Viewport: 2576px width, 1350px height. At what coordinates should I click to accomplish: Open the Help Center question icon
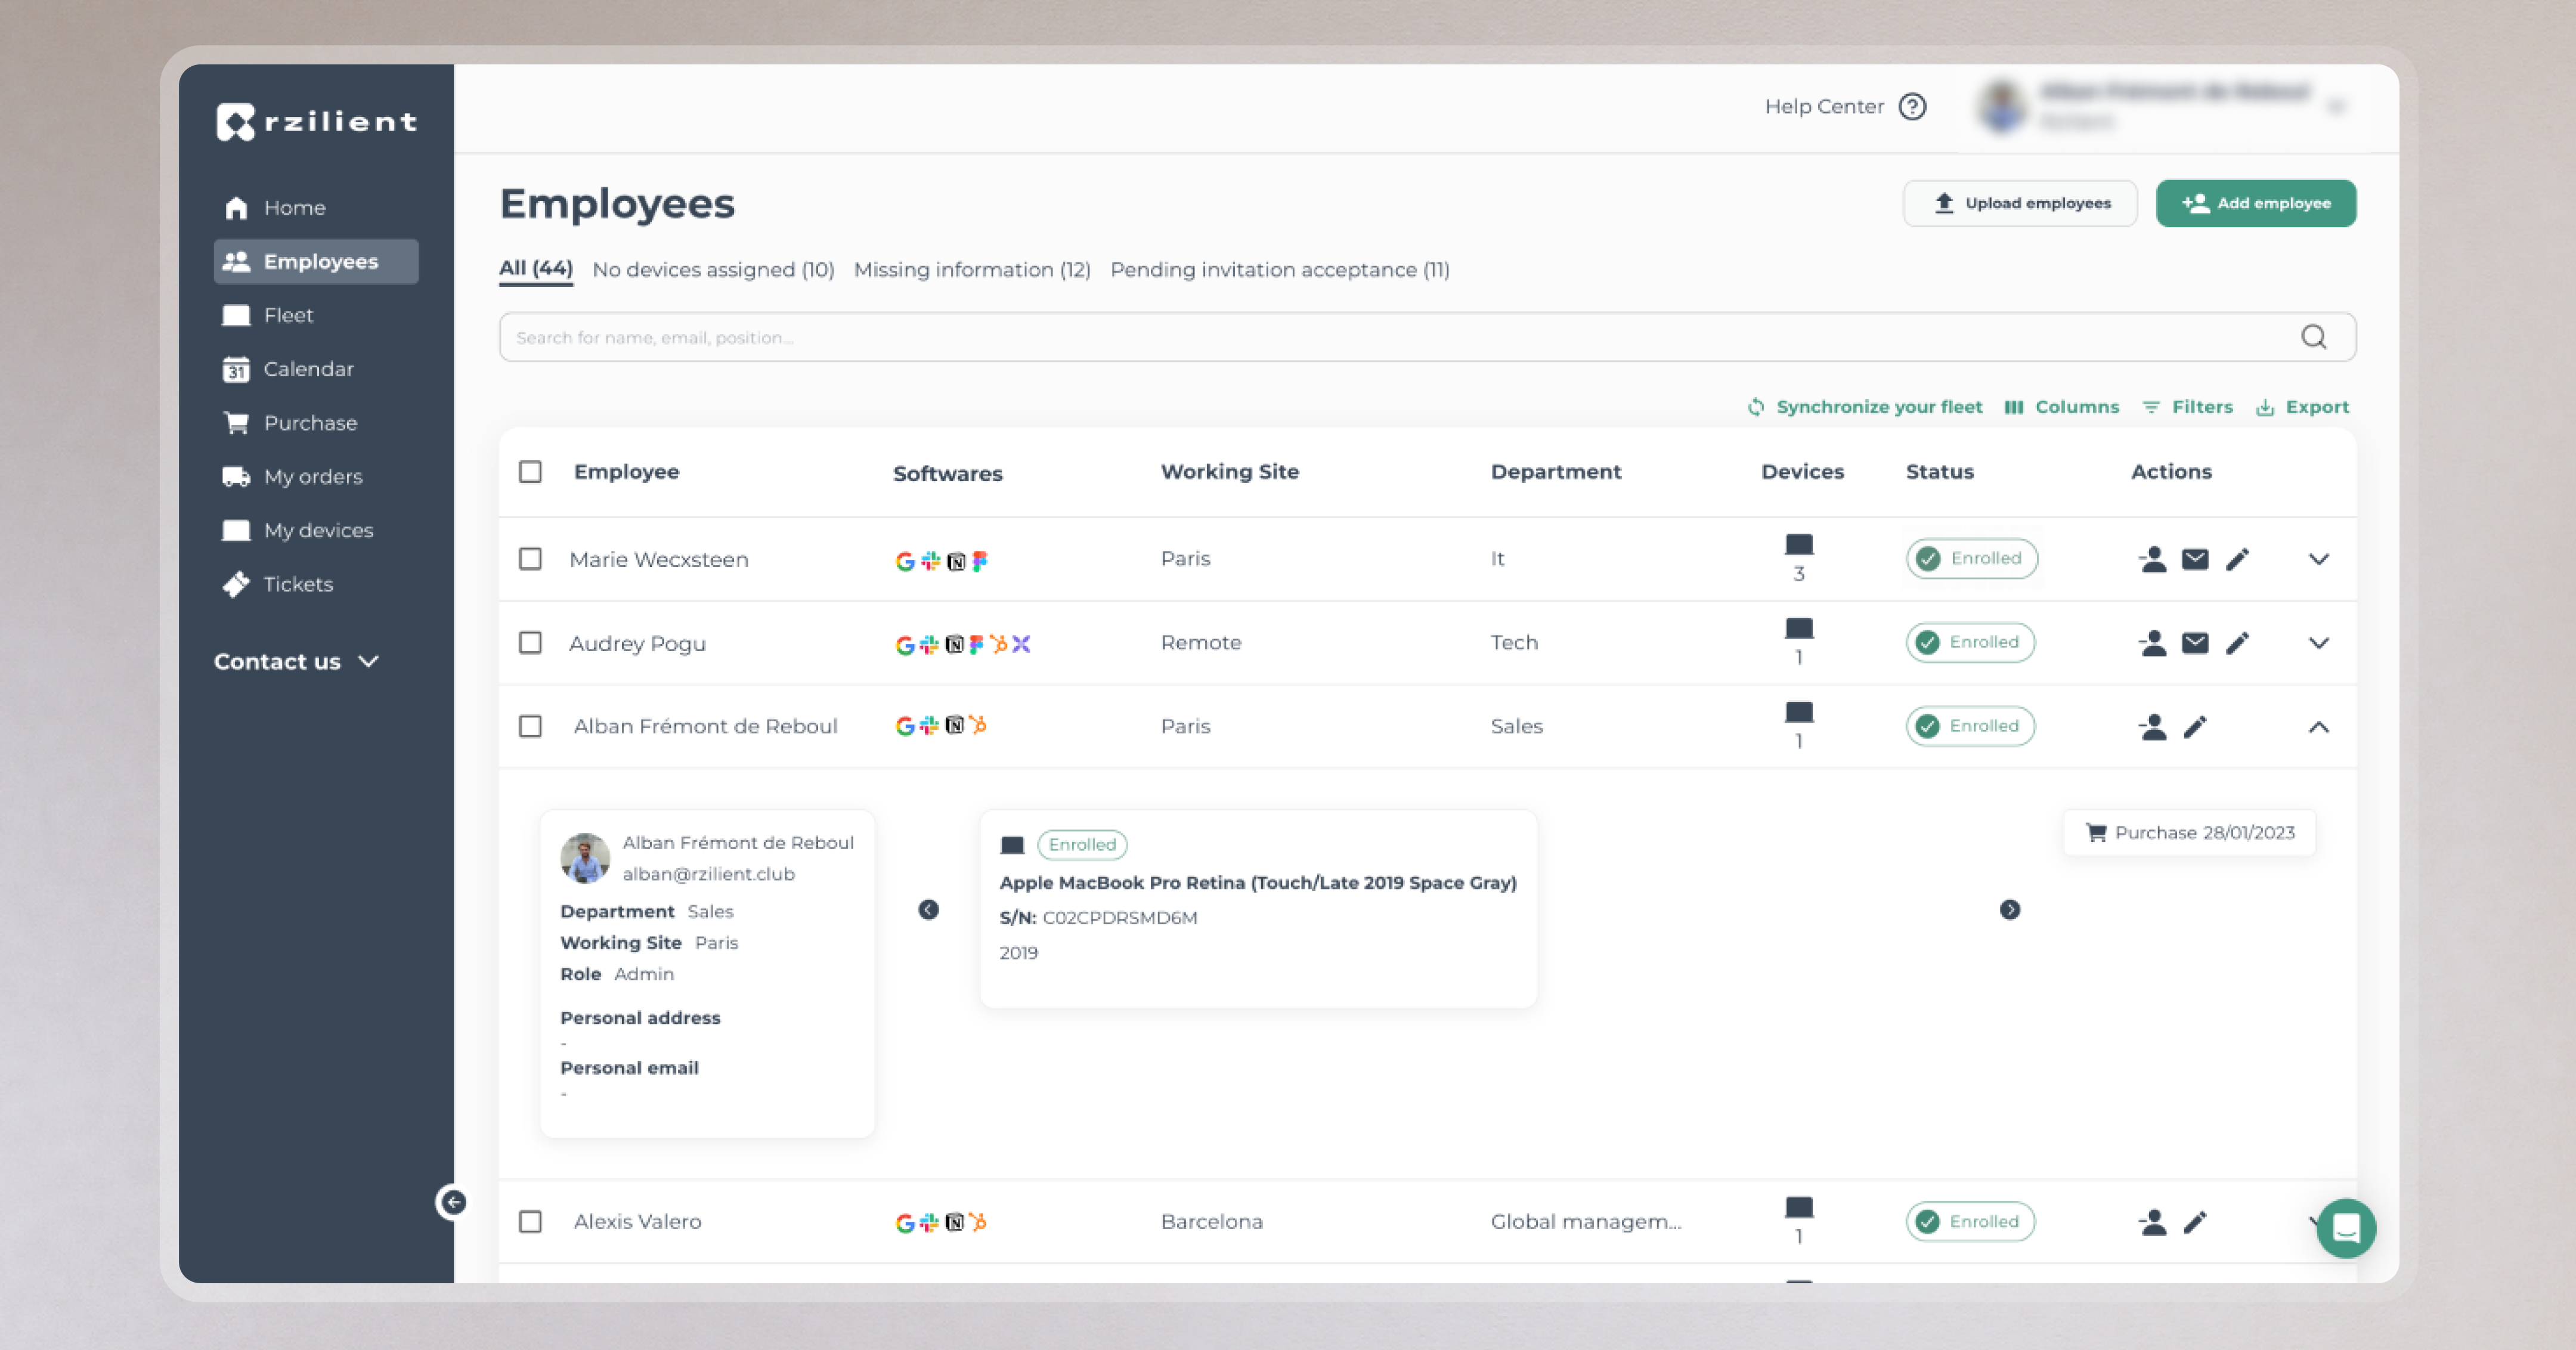(x=1913, y=106)
